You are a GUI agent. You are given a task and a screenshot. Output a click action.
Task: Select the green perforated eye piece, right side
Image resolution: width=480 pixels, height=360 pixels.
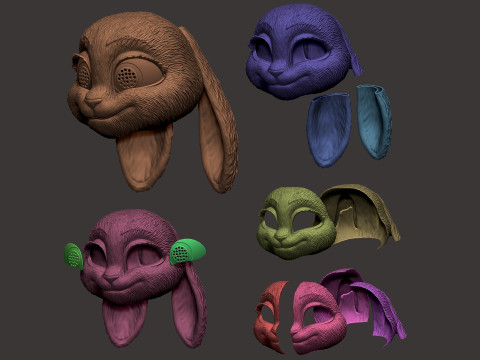pos(187,252)
